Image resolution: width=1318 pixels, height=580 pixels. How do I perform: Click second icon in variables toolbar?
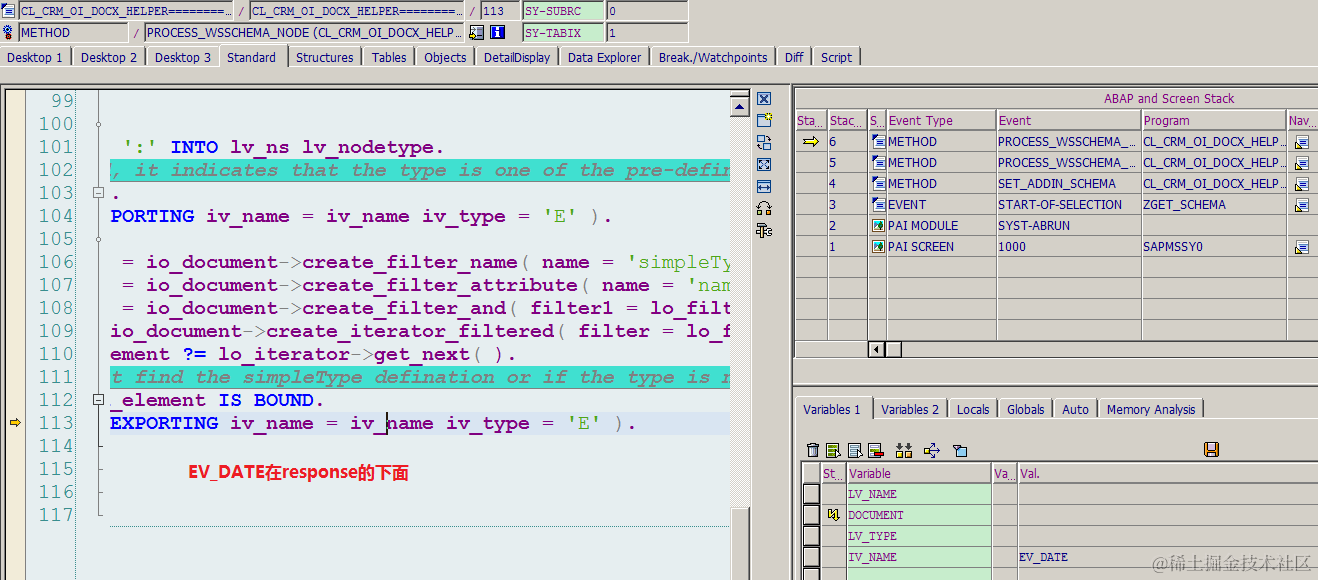click(x=833, y=450)
